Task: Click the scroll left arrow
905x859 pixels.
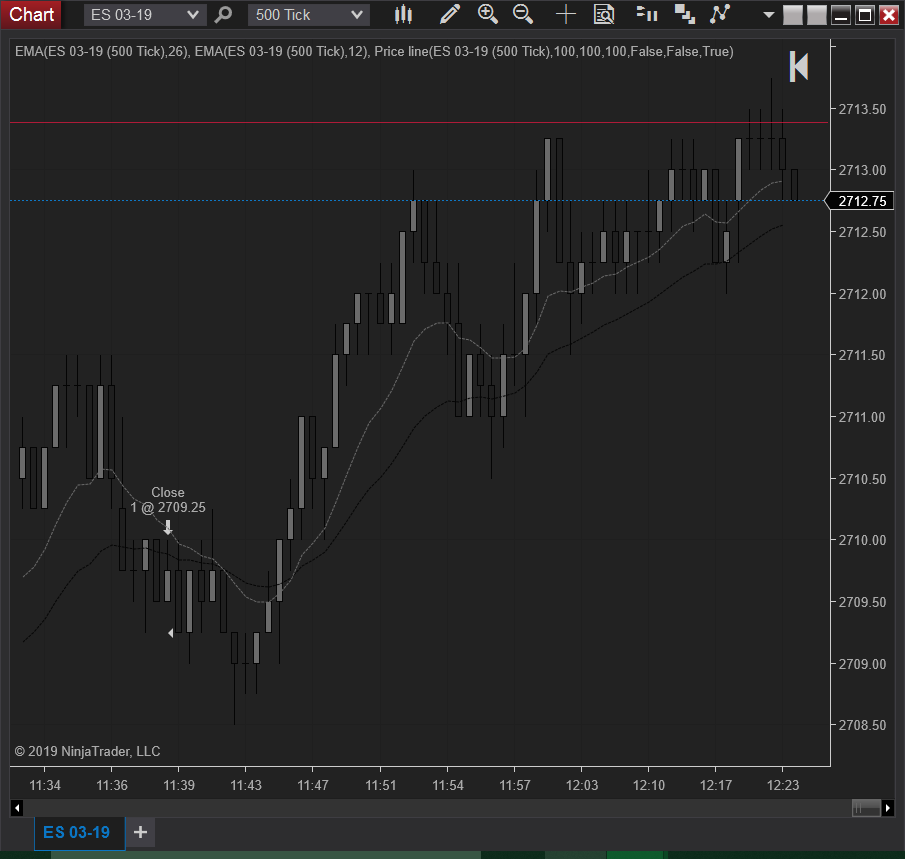Action: [x=17, y=808]
